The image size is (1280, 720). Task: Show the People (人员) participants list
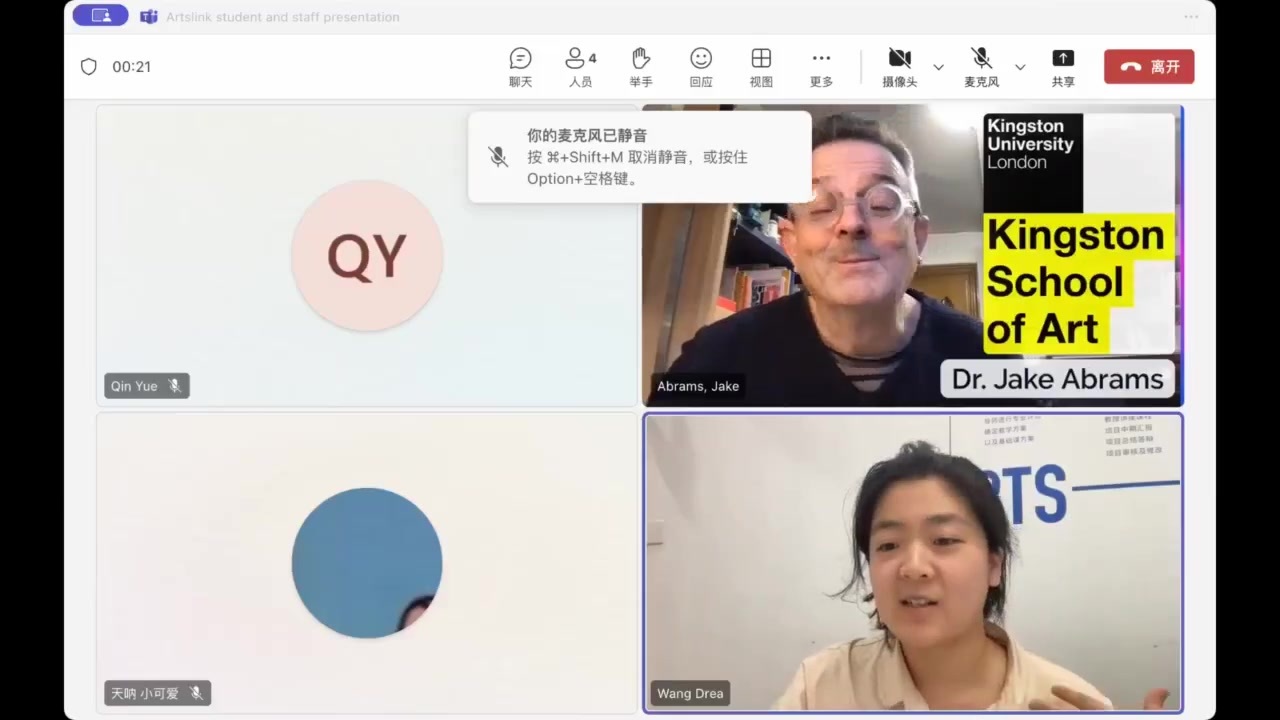(580, 67)
